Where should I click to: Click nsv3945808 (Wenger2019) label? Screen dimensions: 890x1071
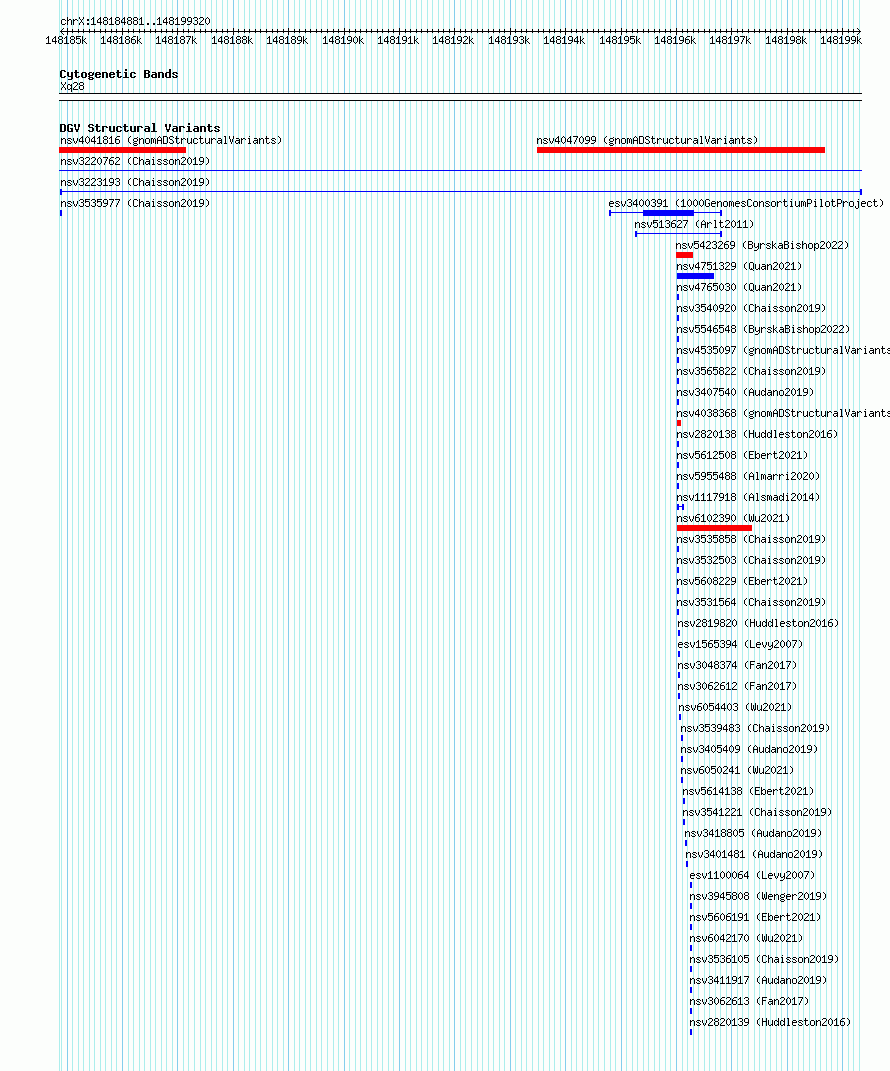tap(758, 897)
